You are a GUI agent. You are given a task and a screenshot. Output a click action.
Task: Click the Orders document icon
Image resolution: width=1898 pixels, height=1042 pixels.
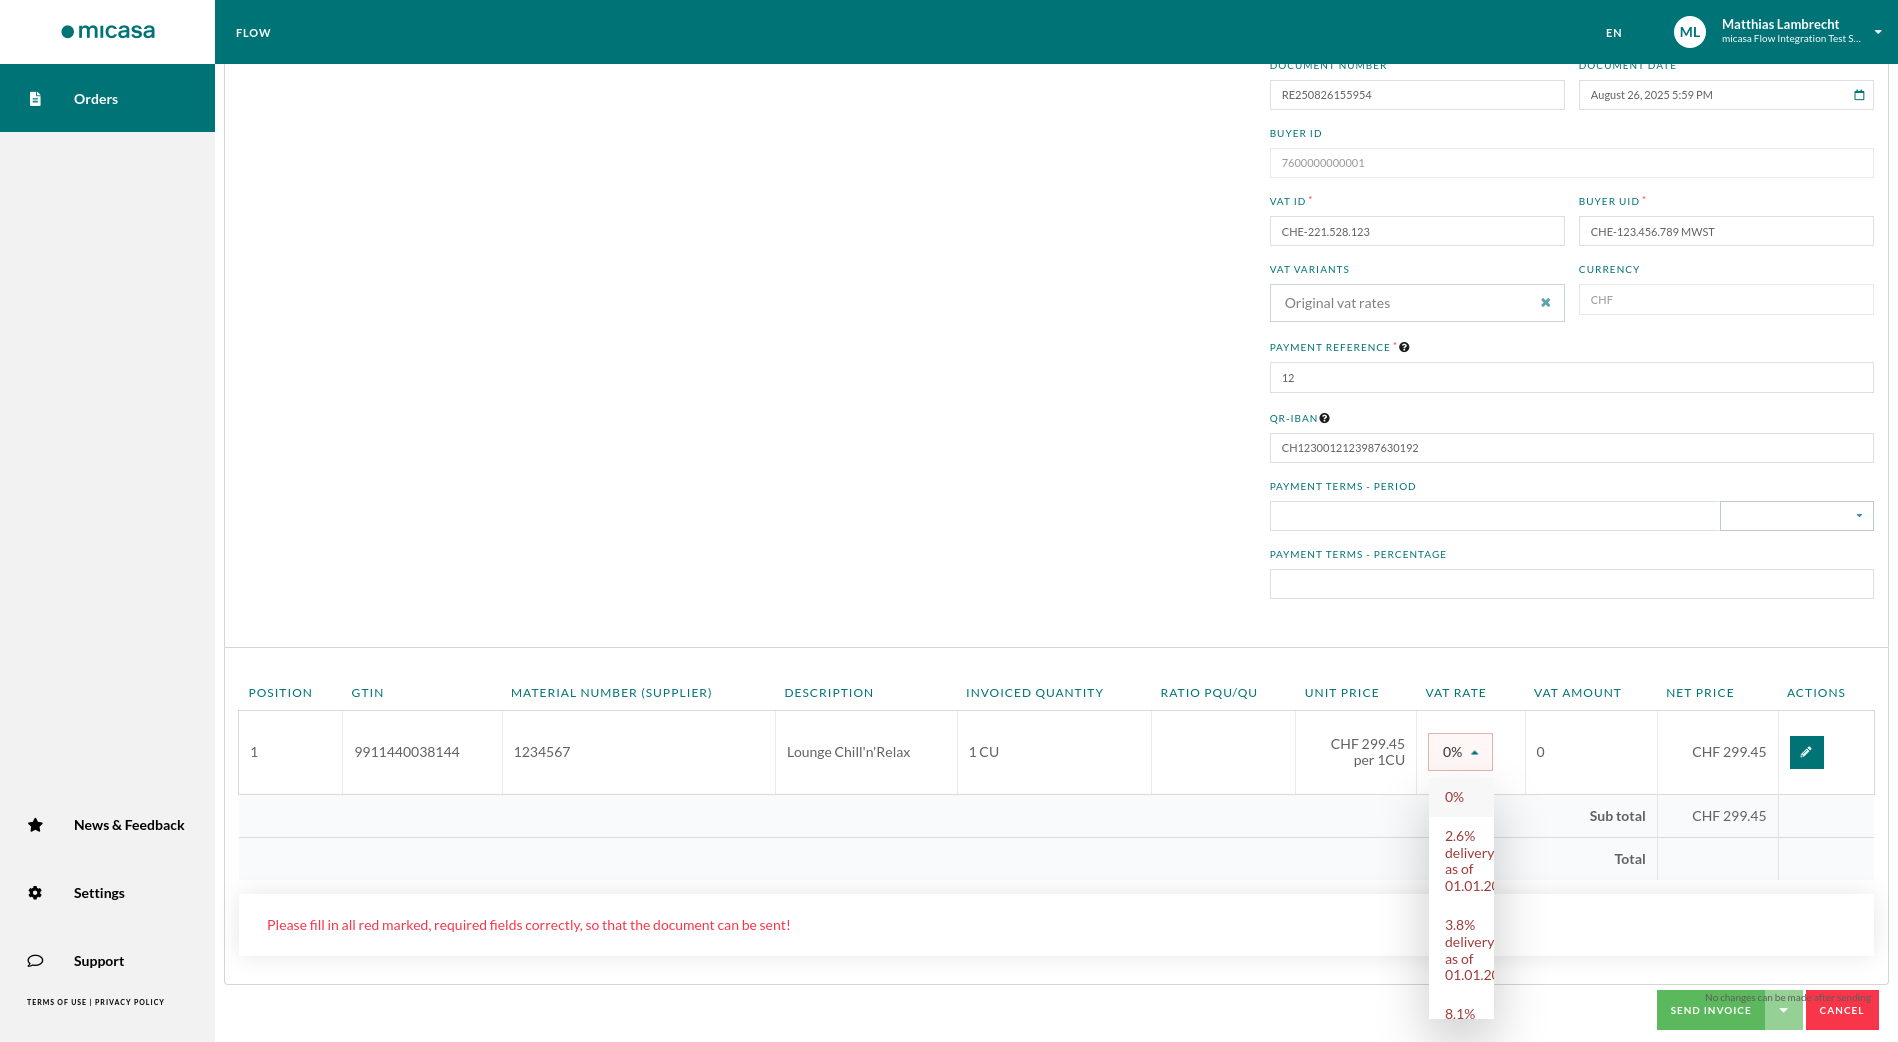coord(35,99)
